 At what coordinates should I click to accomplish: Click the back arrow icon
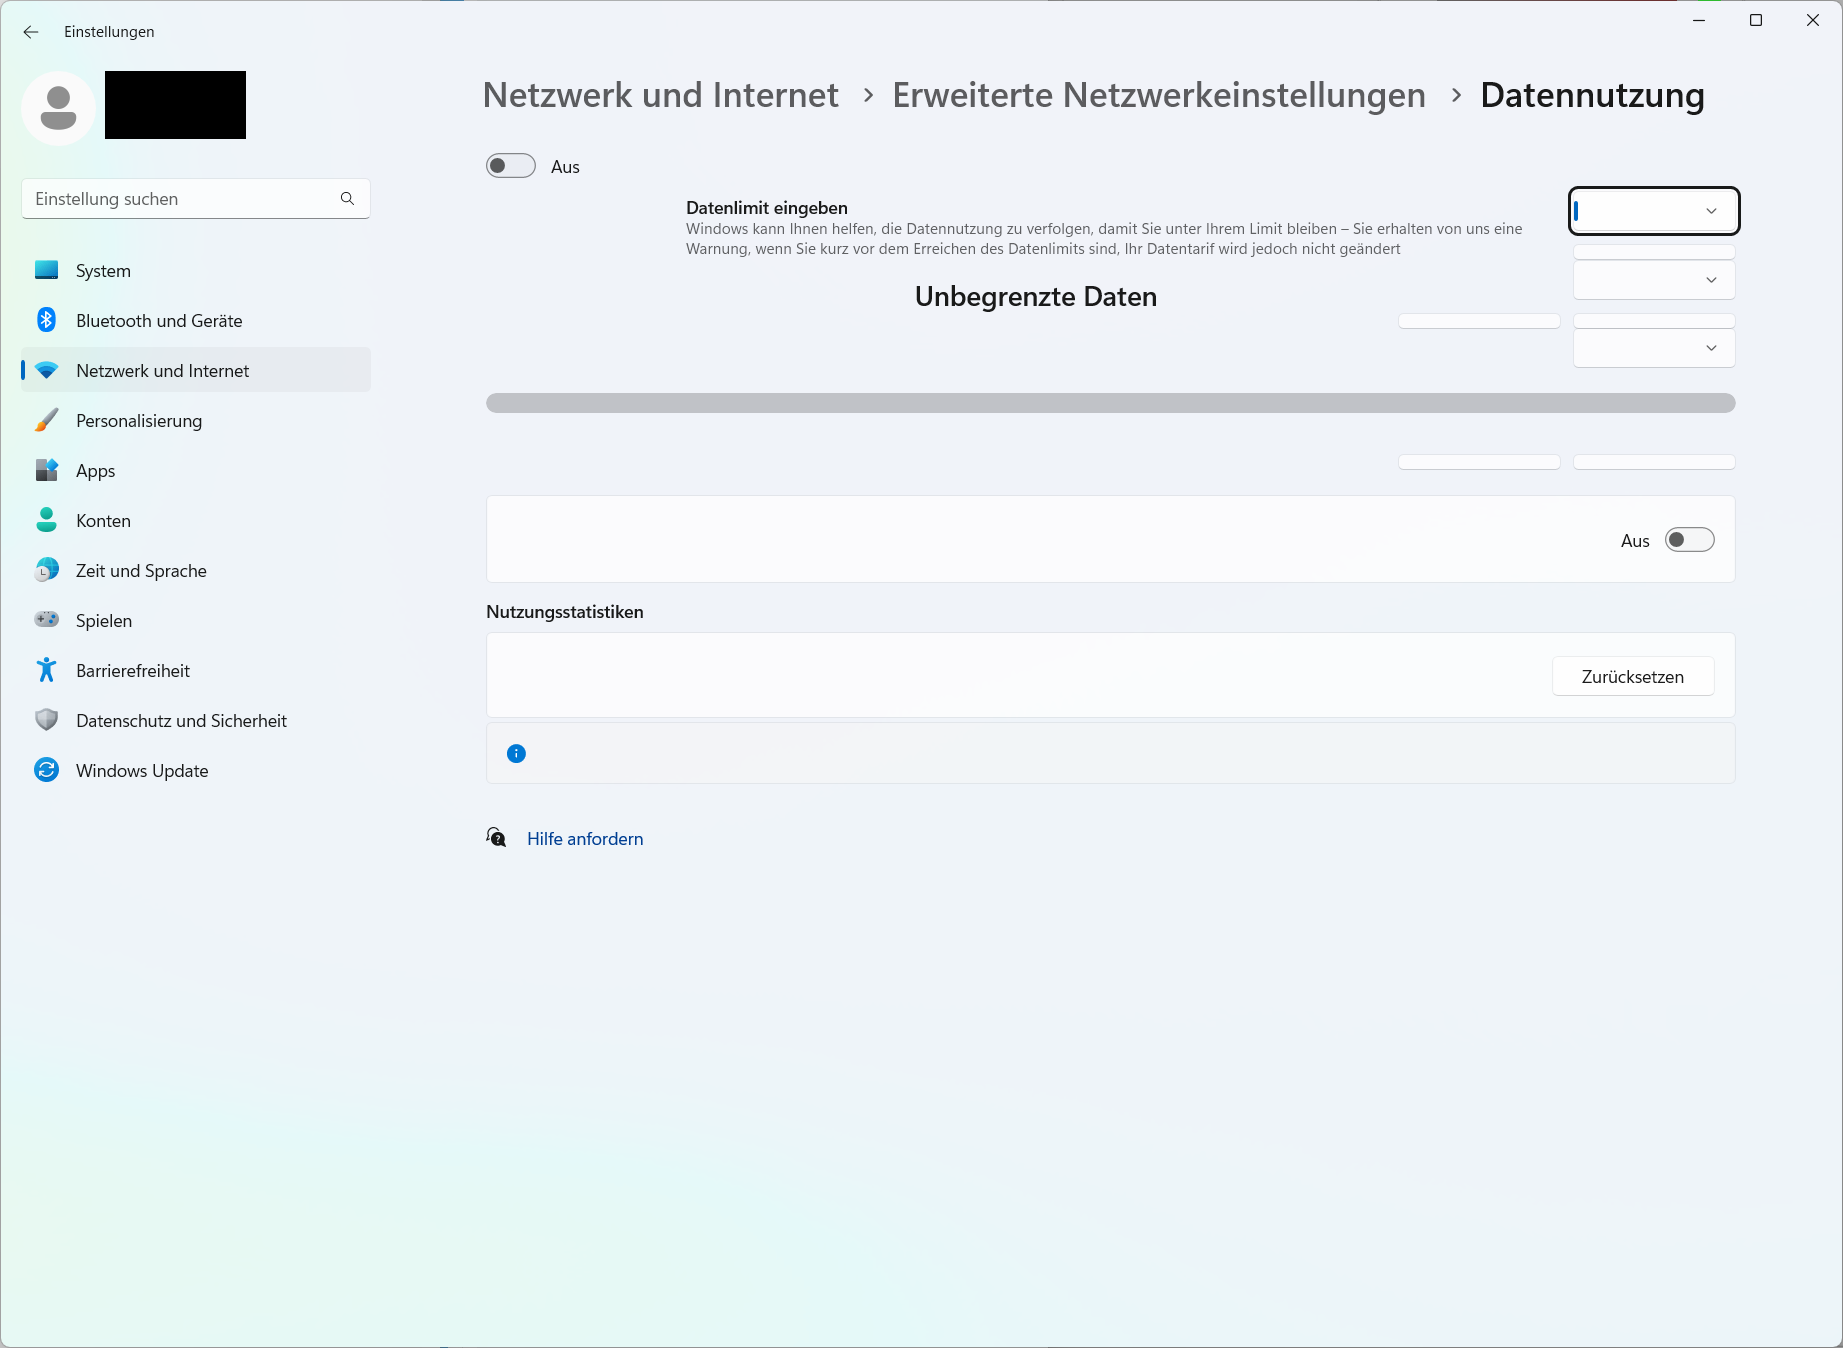[31, 32]
